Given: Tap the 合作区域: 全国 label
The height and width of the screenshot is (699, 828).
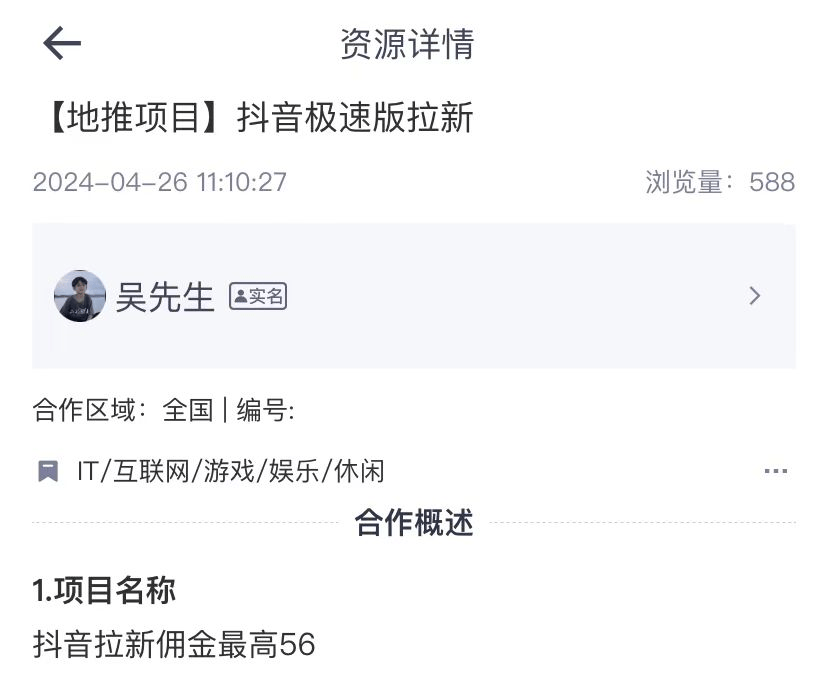Looking at the screenshot, I should coord(123,410).
